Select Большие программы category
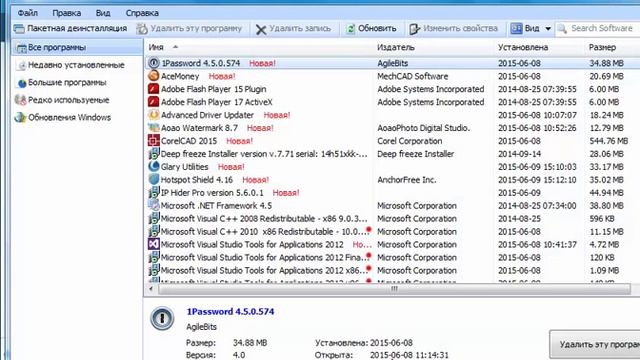640x360 pixels. coord(67,83)
